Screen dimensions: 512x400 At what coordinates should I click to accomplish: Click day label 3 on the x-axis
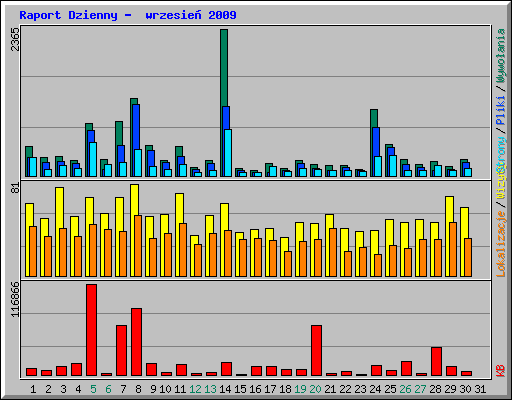pyautogui.click(x=63, y=389)
